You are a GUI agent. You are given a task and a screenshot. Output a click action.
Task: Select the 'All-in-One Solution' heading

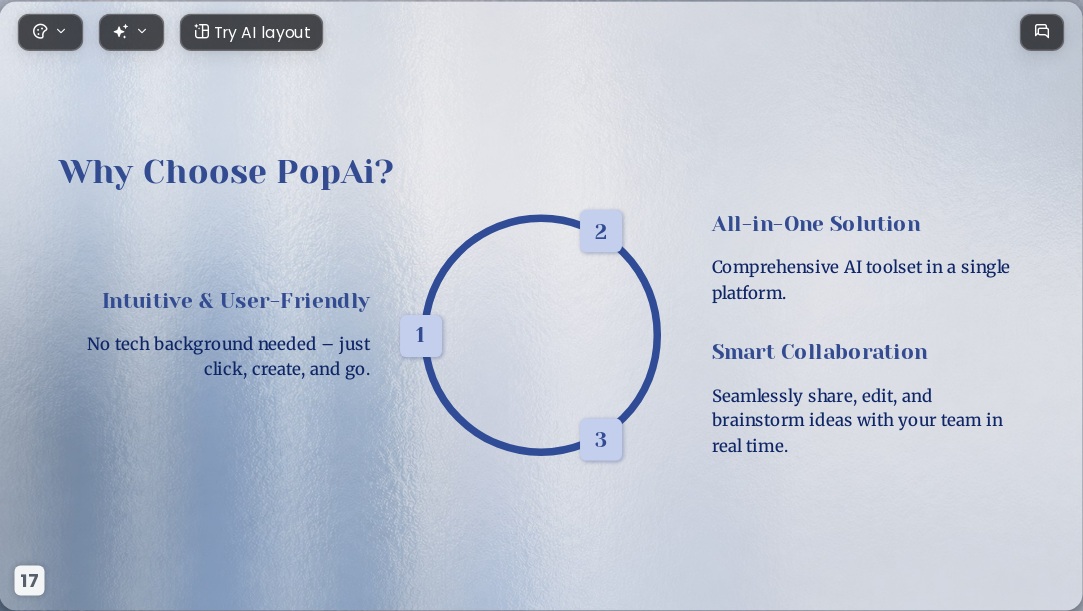click(x=816, y=224)
